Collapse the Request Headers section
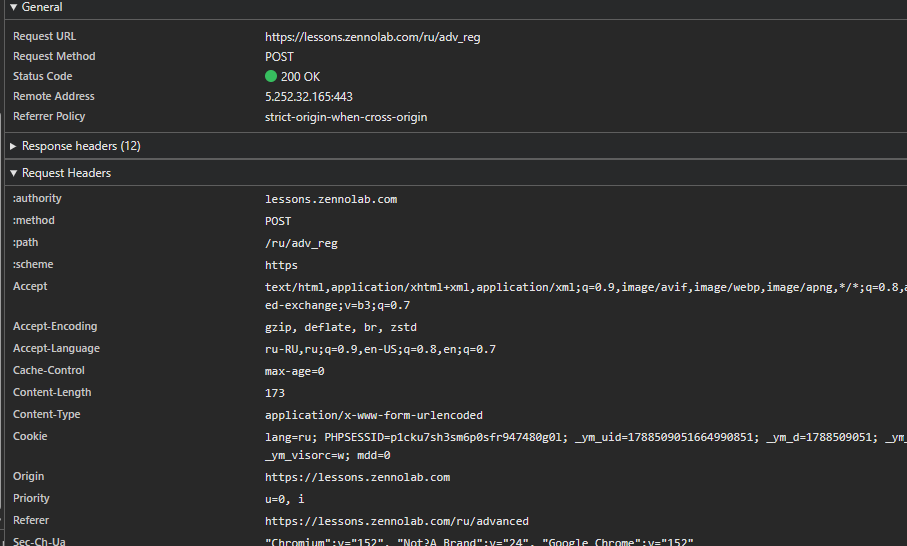 [13, 173]
